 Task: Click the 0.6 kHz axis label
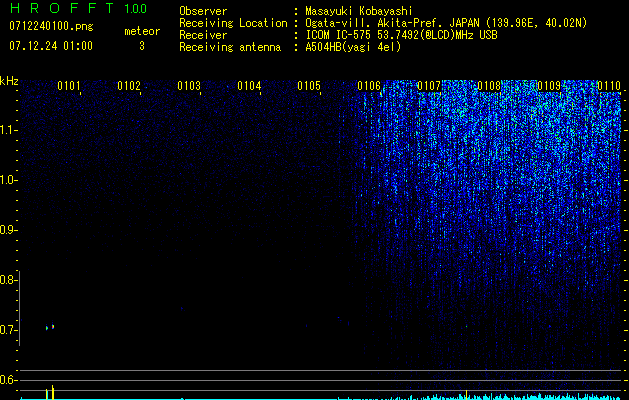(x=7, y=380)
